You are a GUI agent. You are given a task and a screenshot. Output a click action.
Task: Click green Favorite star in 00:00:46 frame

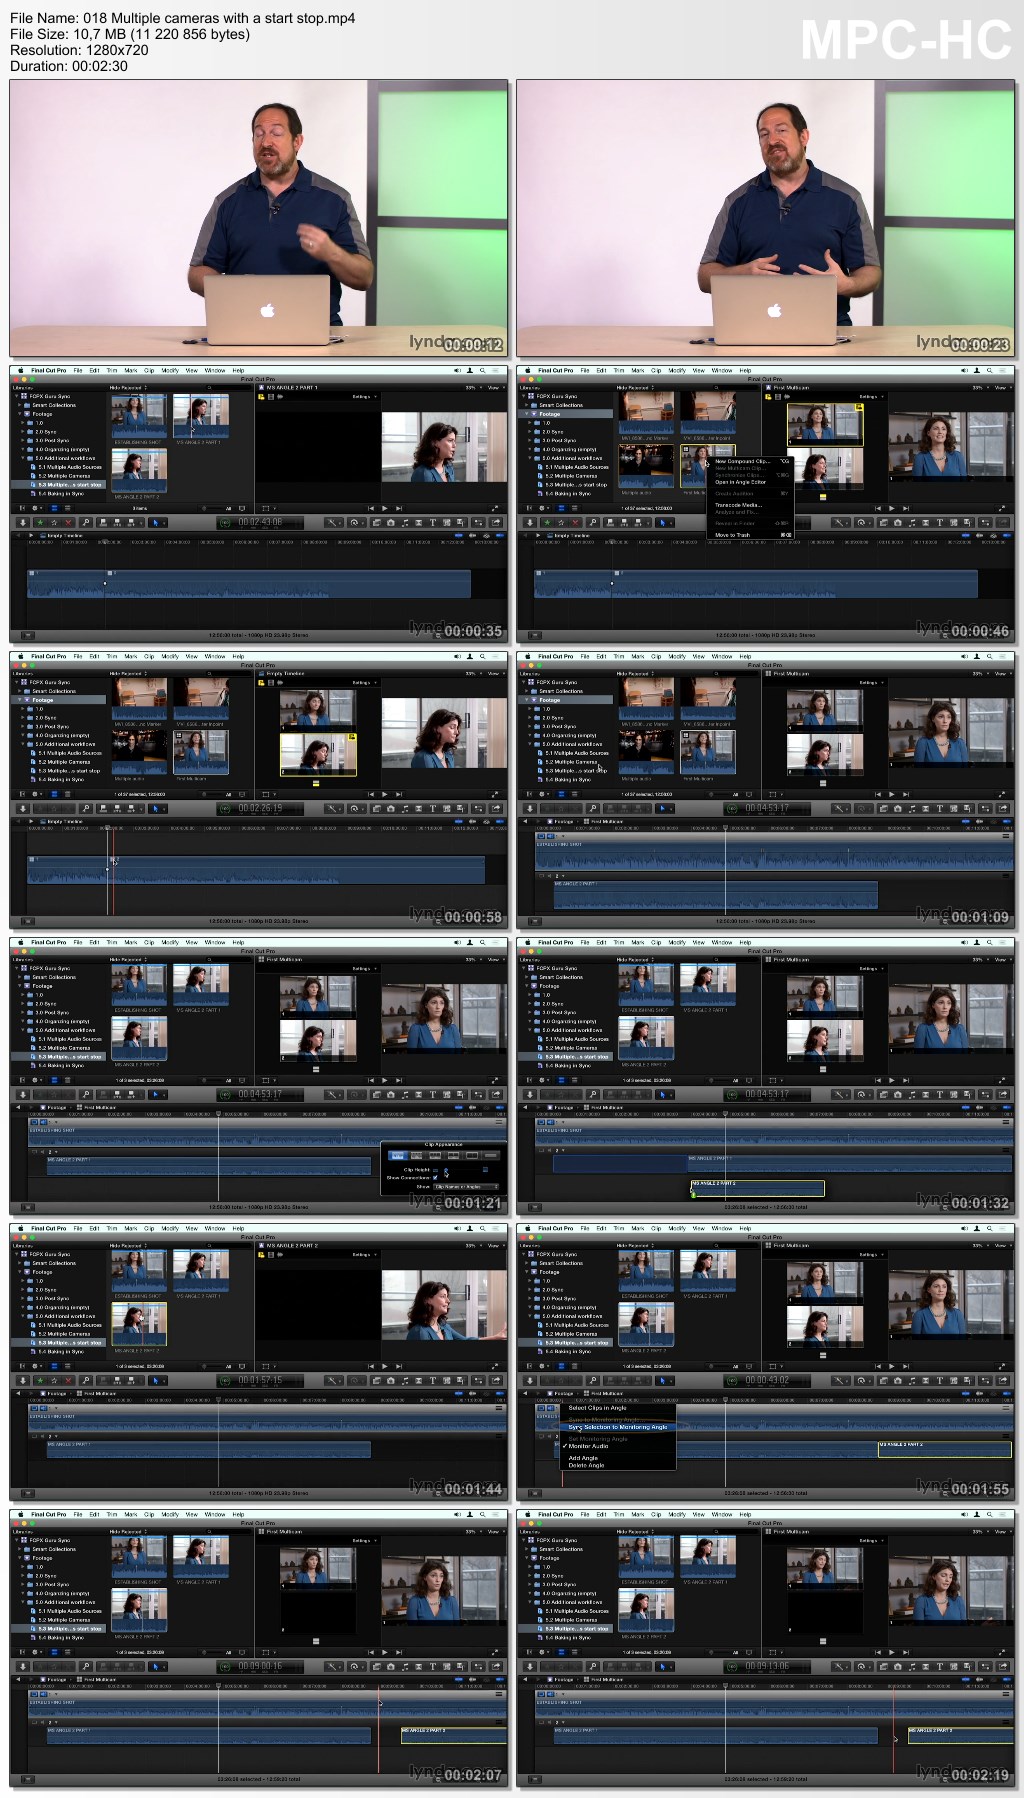coord(547,522)
